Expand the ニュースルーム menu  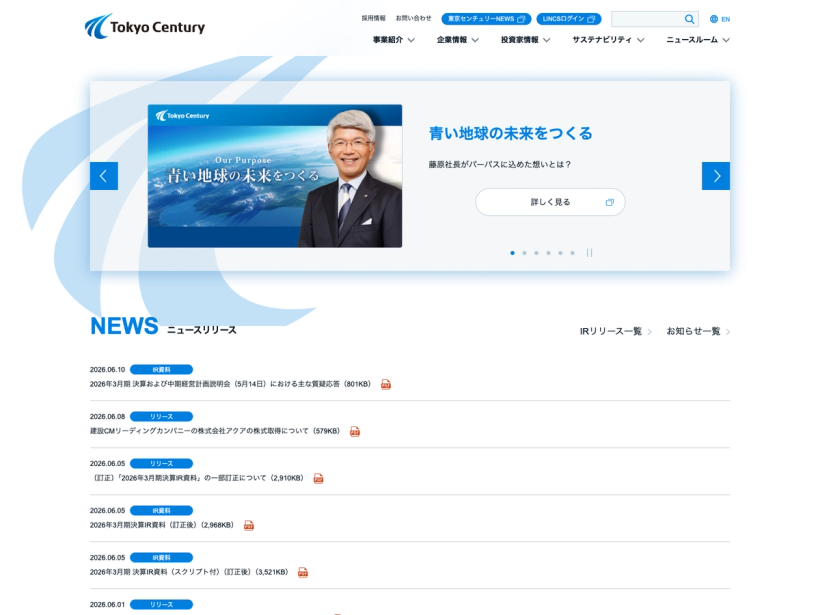click(x=698, y=40)
